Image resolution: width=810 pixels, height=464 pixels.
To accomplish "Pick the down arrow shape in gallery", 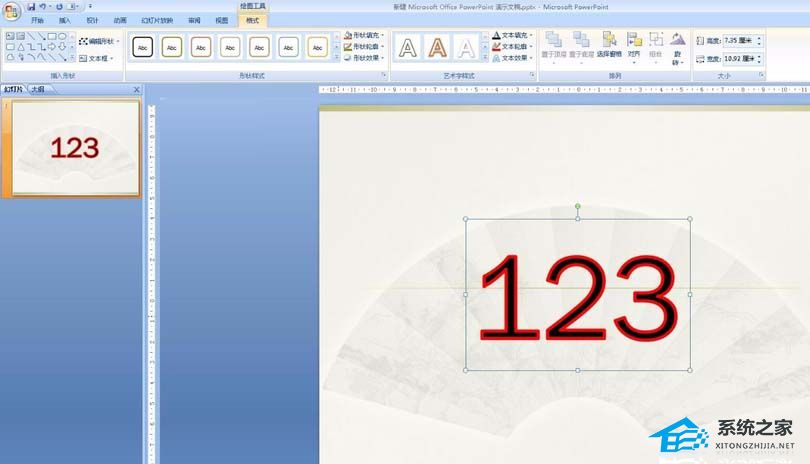I will [x=62, y=47].
